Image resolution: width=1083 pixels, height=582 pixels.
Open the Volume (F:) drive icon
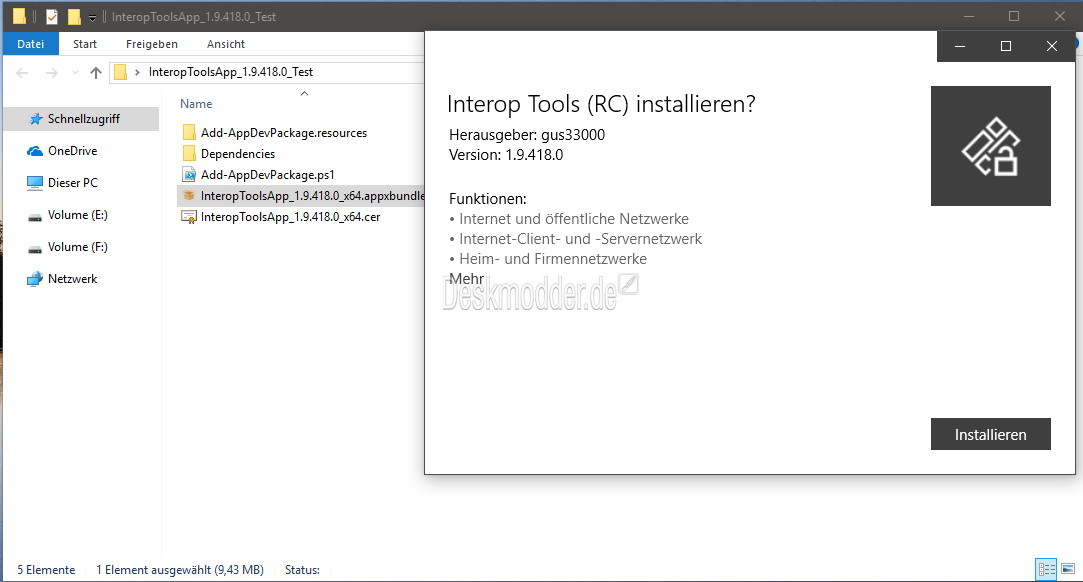tap(35, 249)
